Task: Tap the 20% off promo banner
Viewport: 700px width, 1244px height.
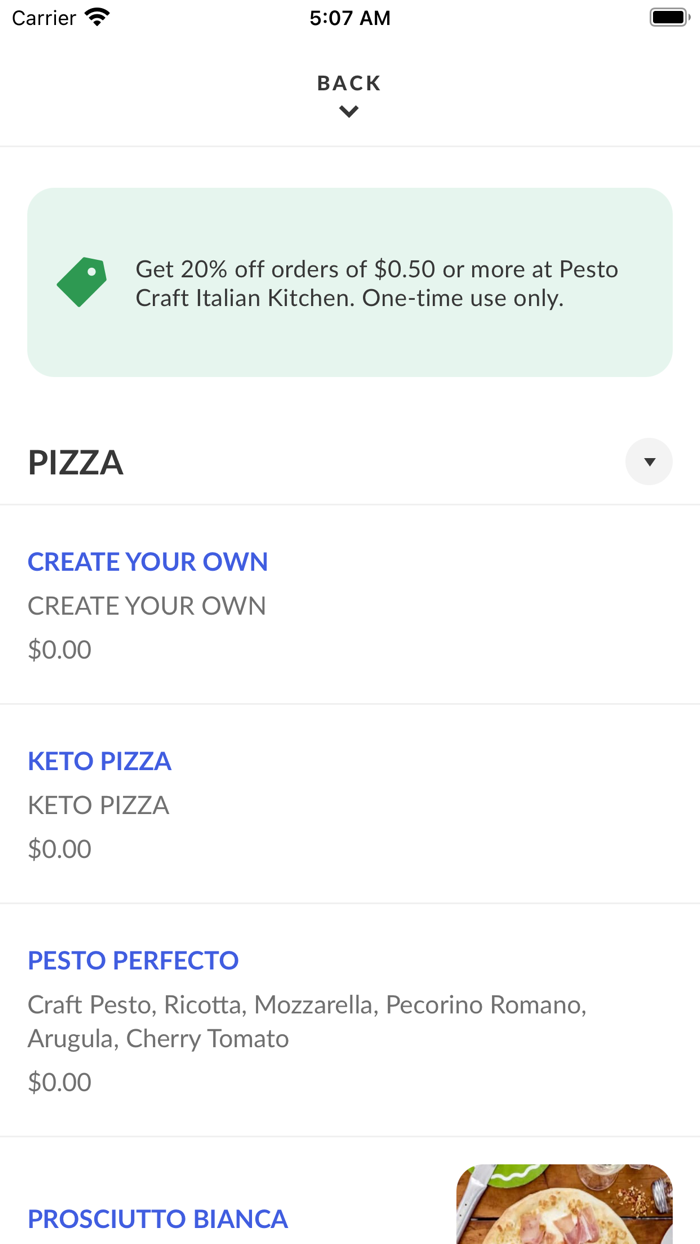Action: pos(350,282)
